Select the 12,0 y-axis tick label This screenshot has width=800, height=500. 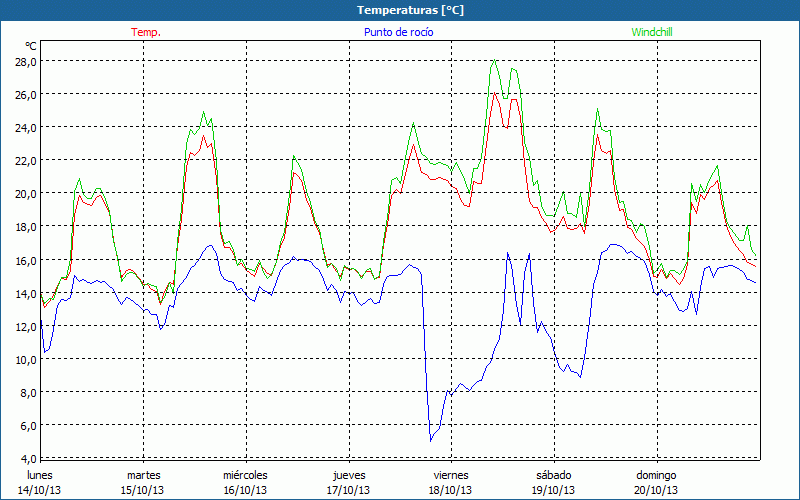coord(26,326)
